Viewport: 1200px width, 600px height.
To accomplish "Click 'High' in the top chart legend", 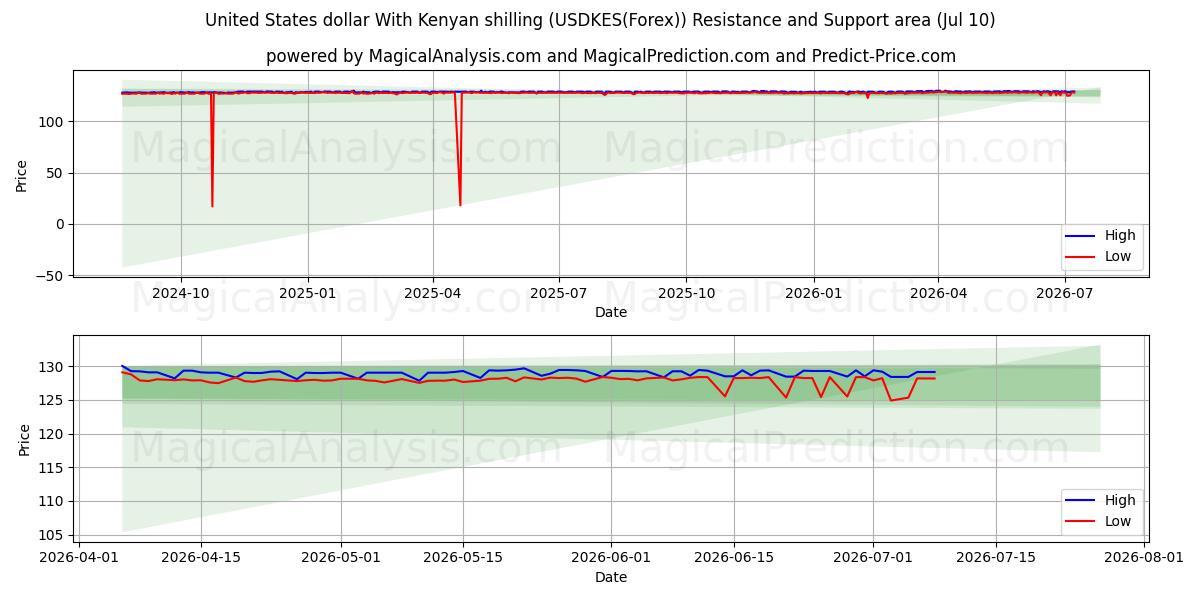I will point(1120,236).
